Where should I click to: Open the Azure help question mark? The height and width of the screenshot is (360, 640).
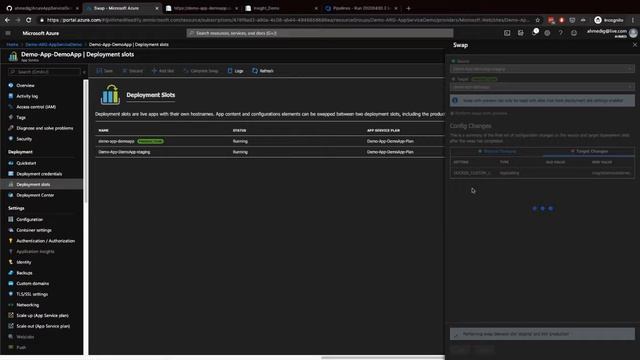click(x=560, y=33)
